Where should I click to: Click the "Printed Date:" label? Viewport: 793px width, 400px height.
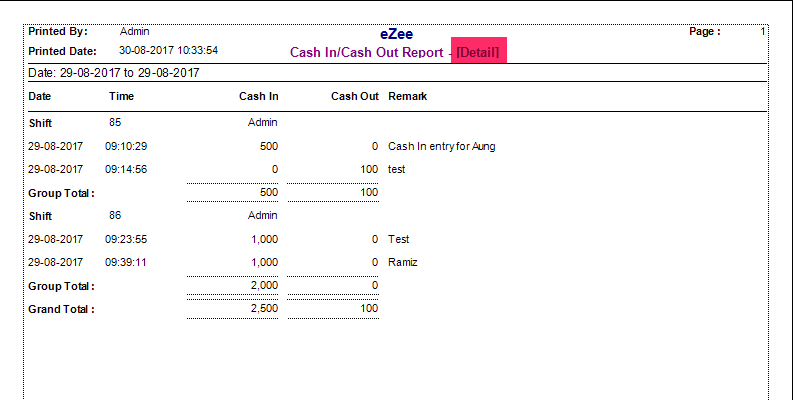[x=62, y=51]
